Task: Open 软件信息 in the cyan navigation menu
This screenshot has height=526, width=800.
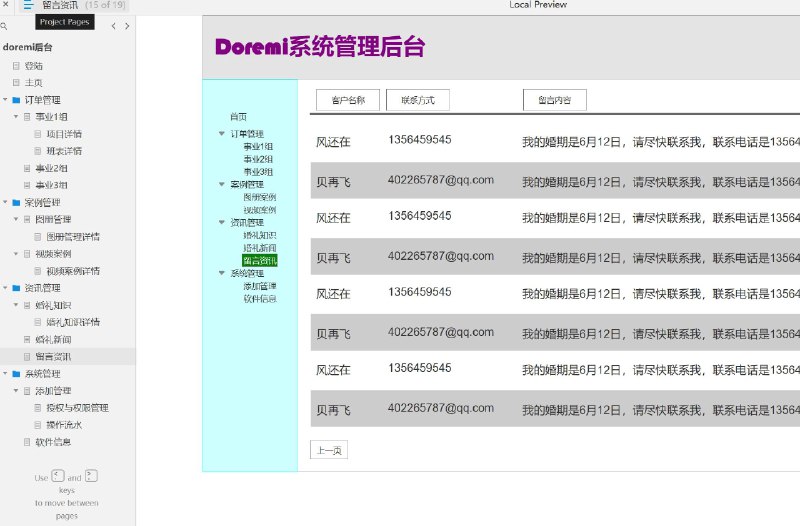Action: (260, 299)
